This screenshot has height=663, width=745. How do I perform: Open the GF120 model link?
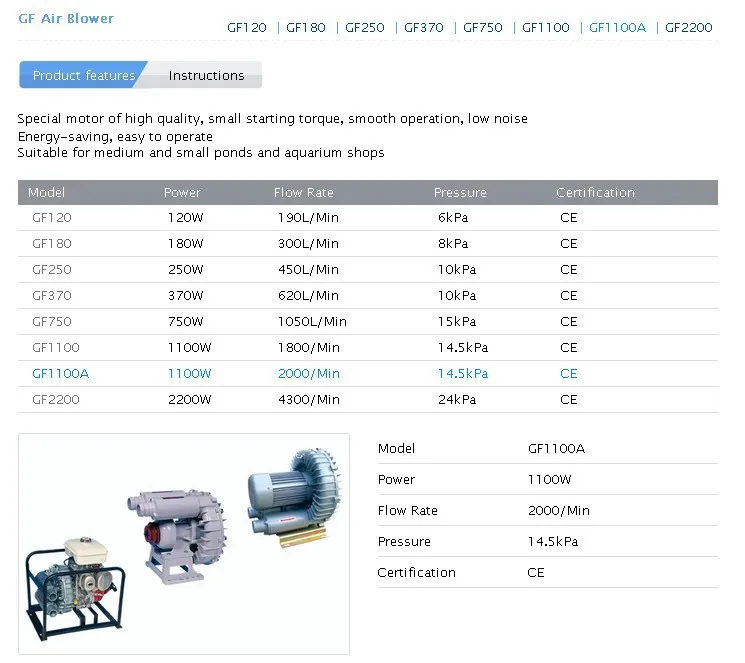pos(247,28)
